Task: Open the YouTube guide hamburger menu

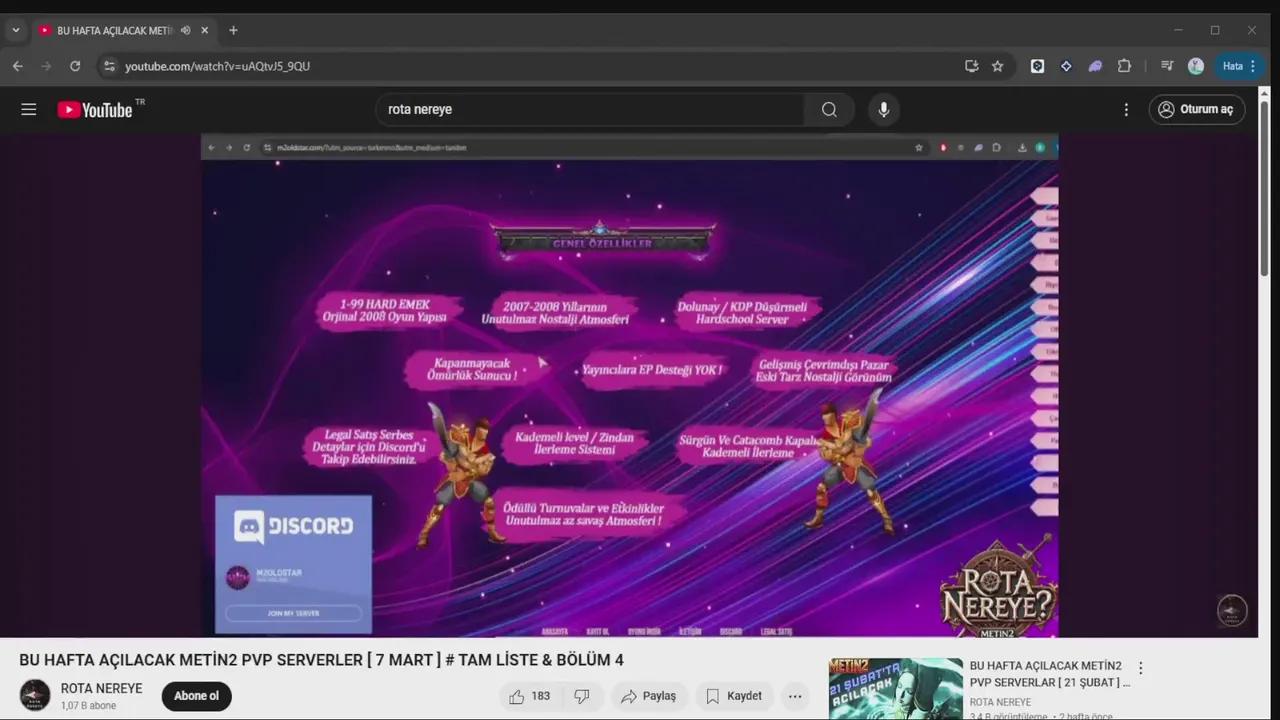Action: [x=29, y=110]
